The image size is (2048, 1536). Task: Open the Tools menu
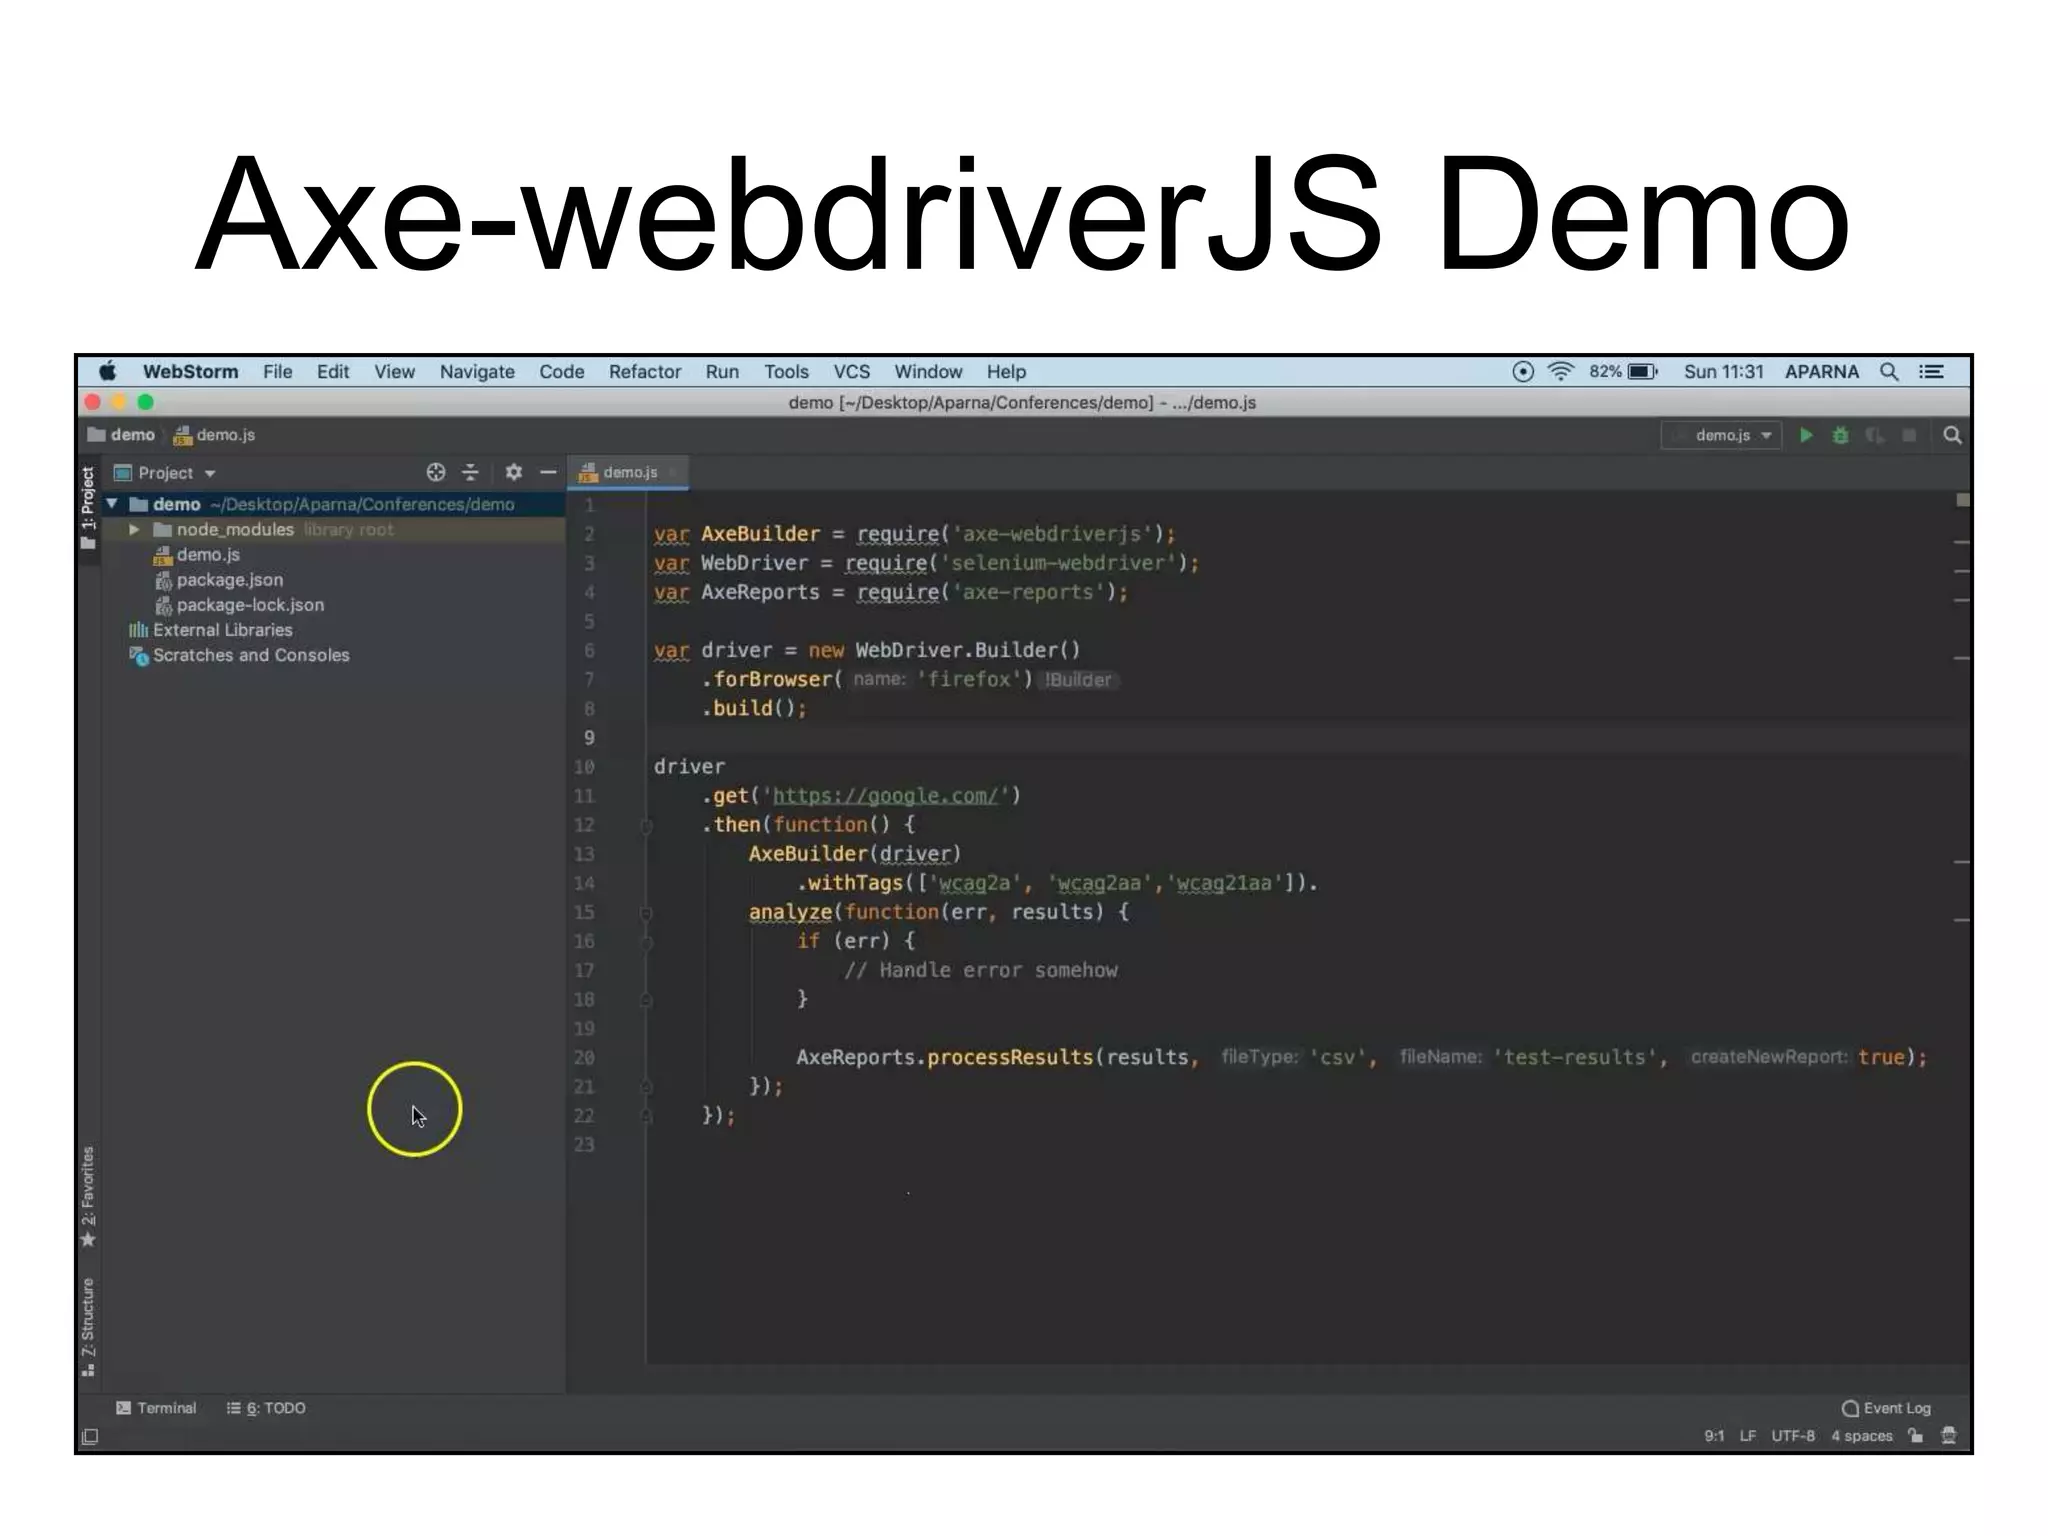point(786,372)
